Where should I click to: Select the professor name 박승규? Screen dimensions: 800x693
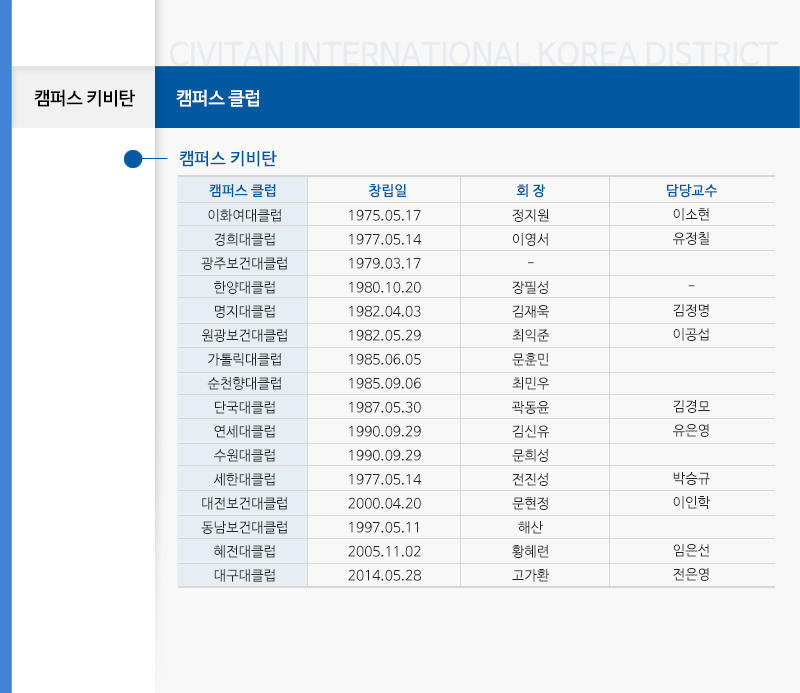coord(691,478)
